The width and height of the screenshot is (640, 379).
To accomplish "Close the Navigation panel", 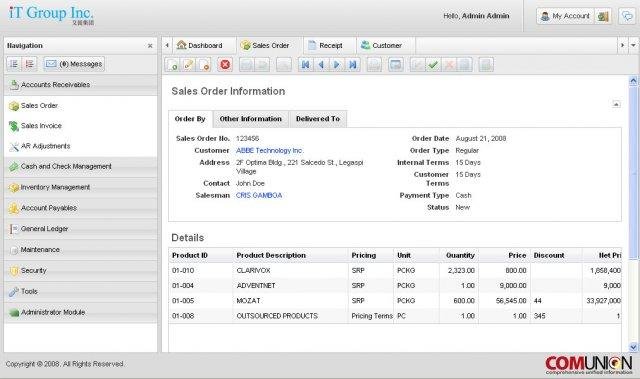I will coord(150,46).
